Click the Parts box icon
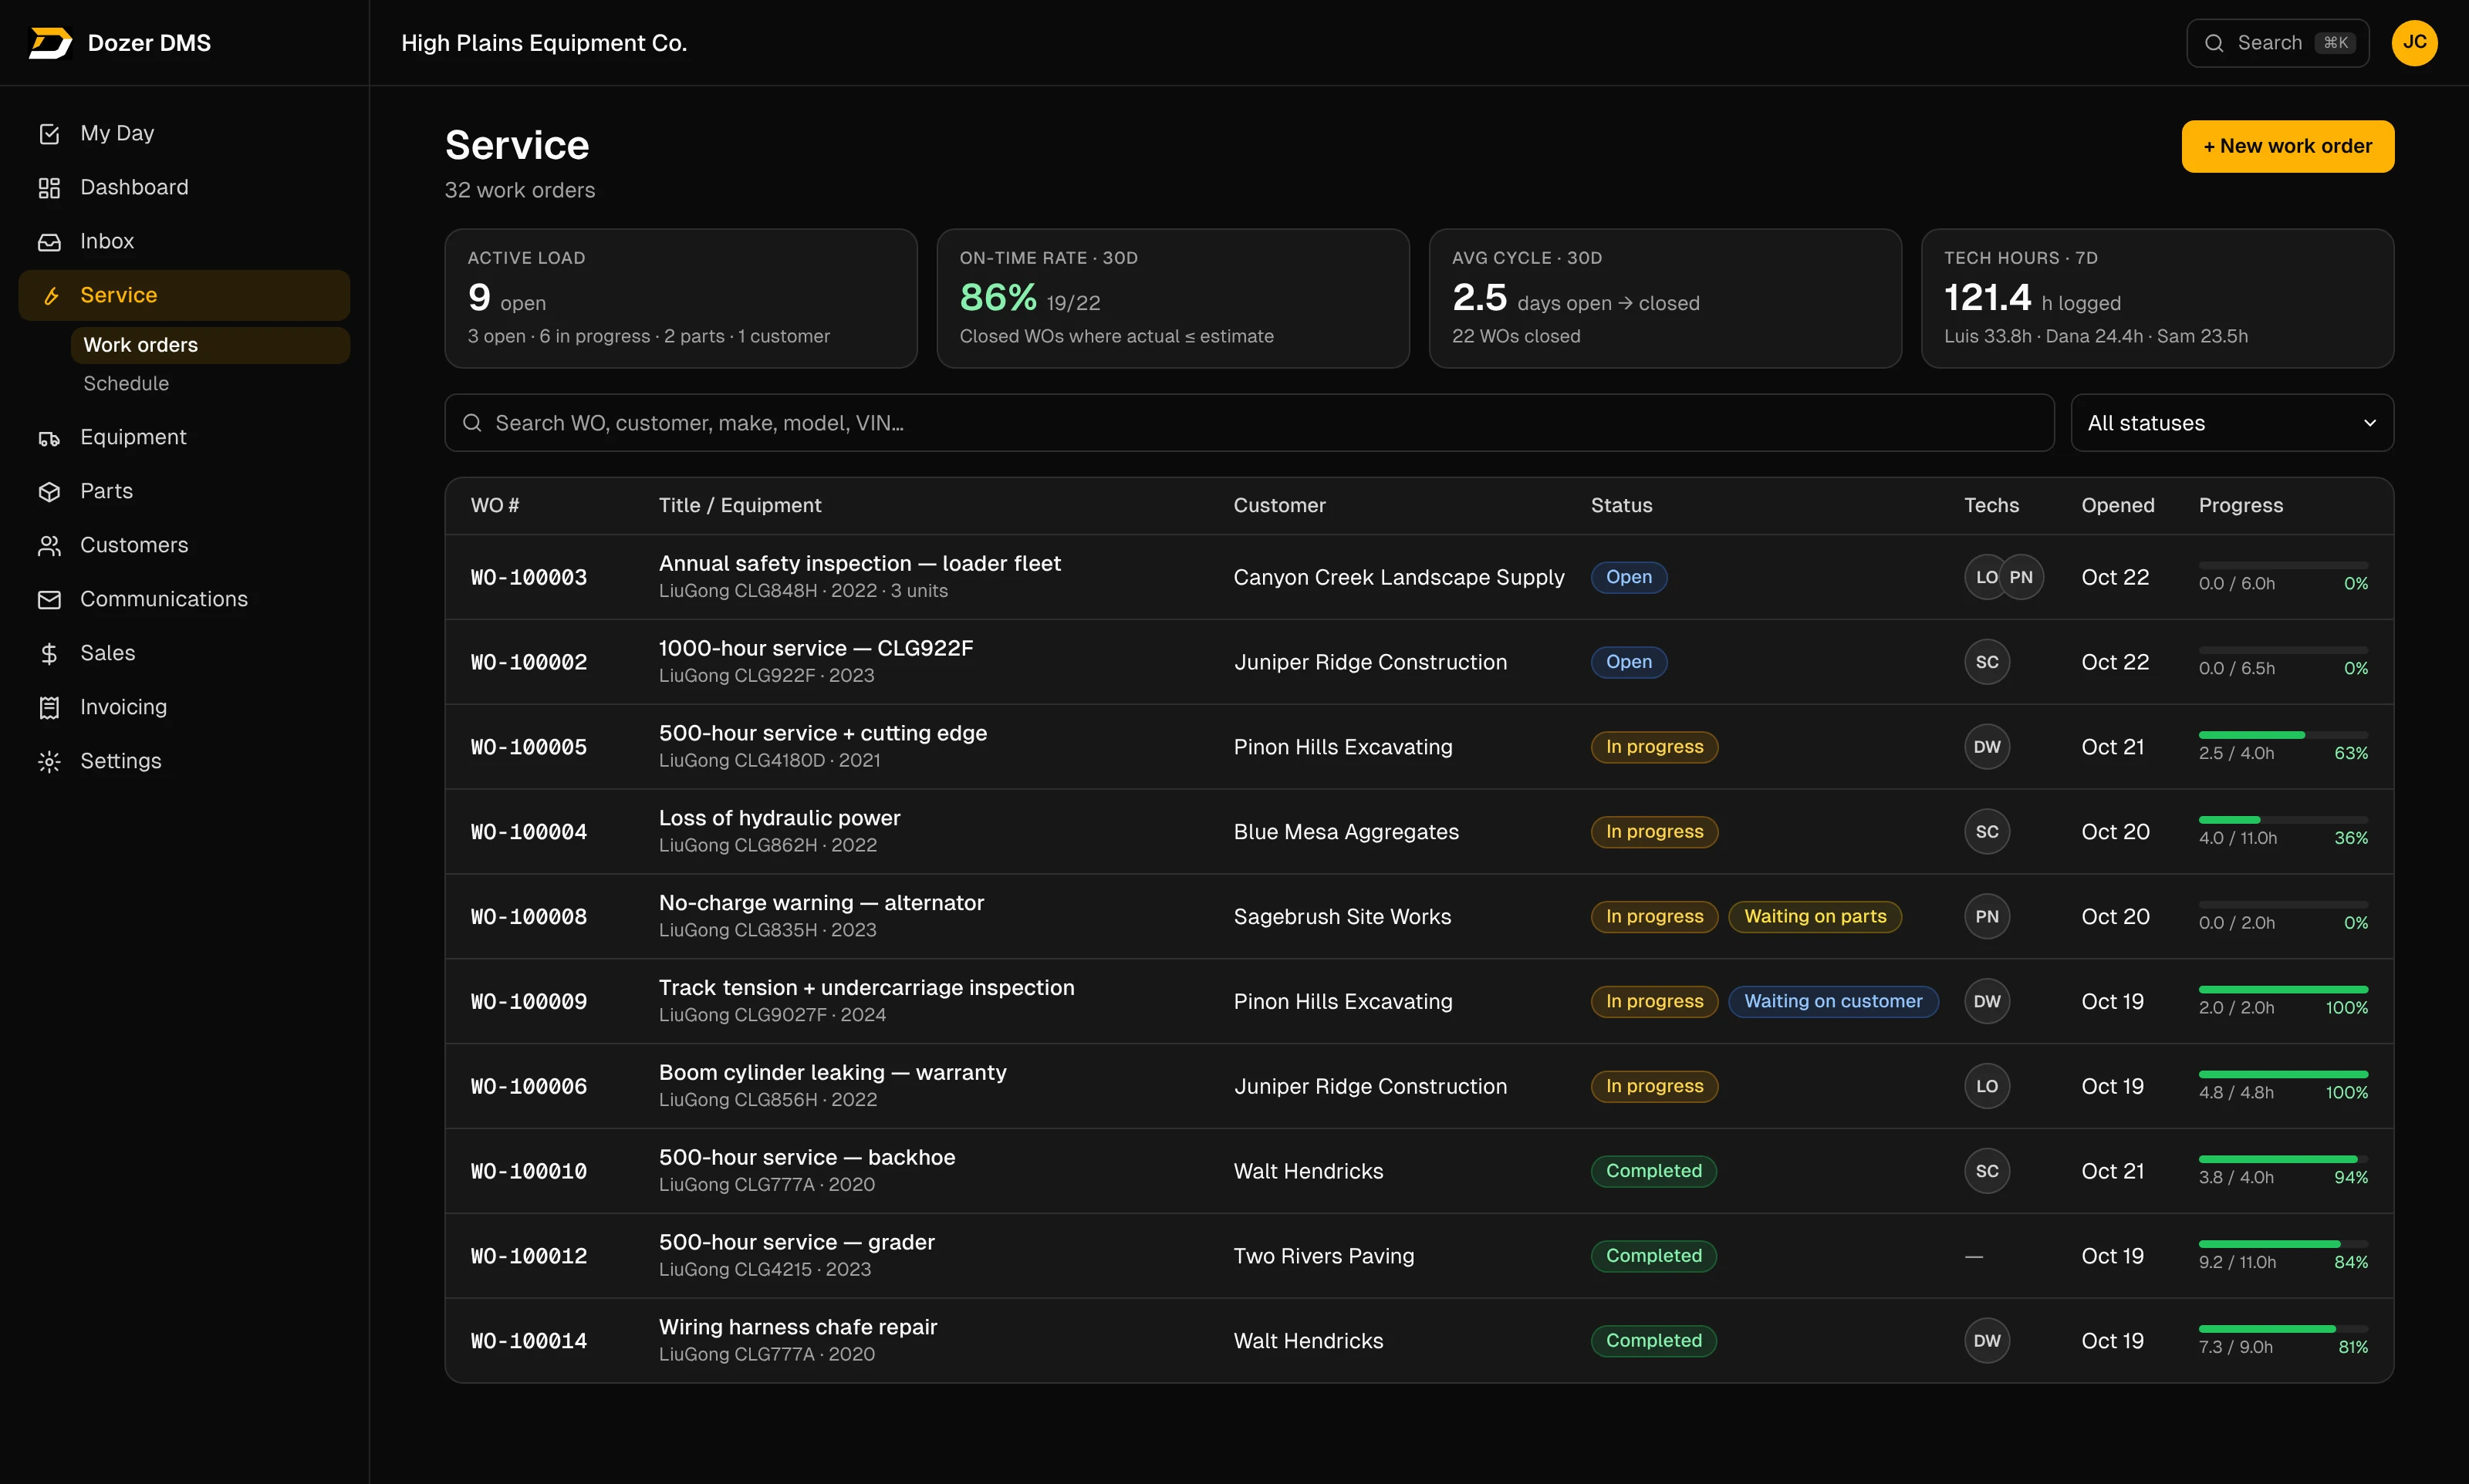This screenshot has height=1484, width=2469. point(49,492)
